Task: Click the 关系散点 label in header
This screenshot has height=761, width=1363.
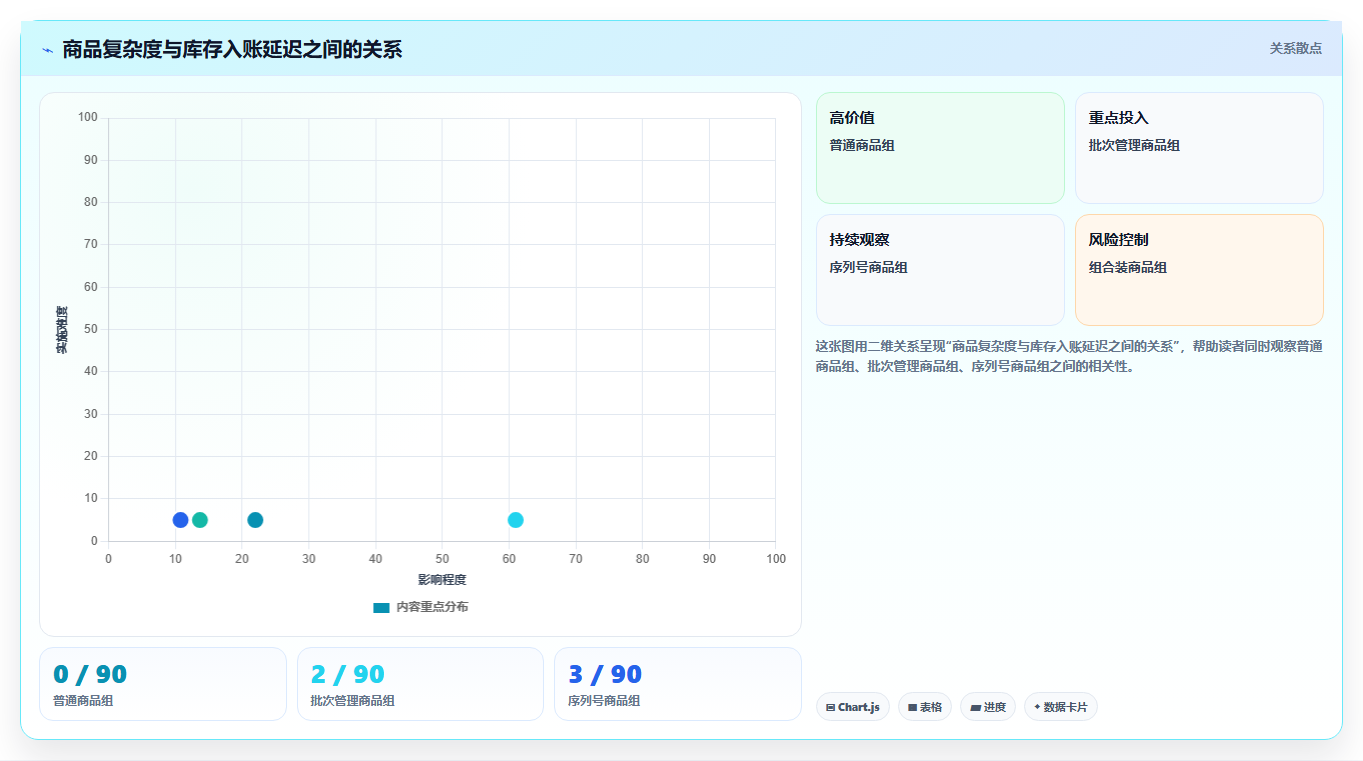Action: [1295, 48]
